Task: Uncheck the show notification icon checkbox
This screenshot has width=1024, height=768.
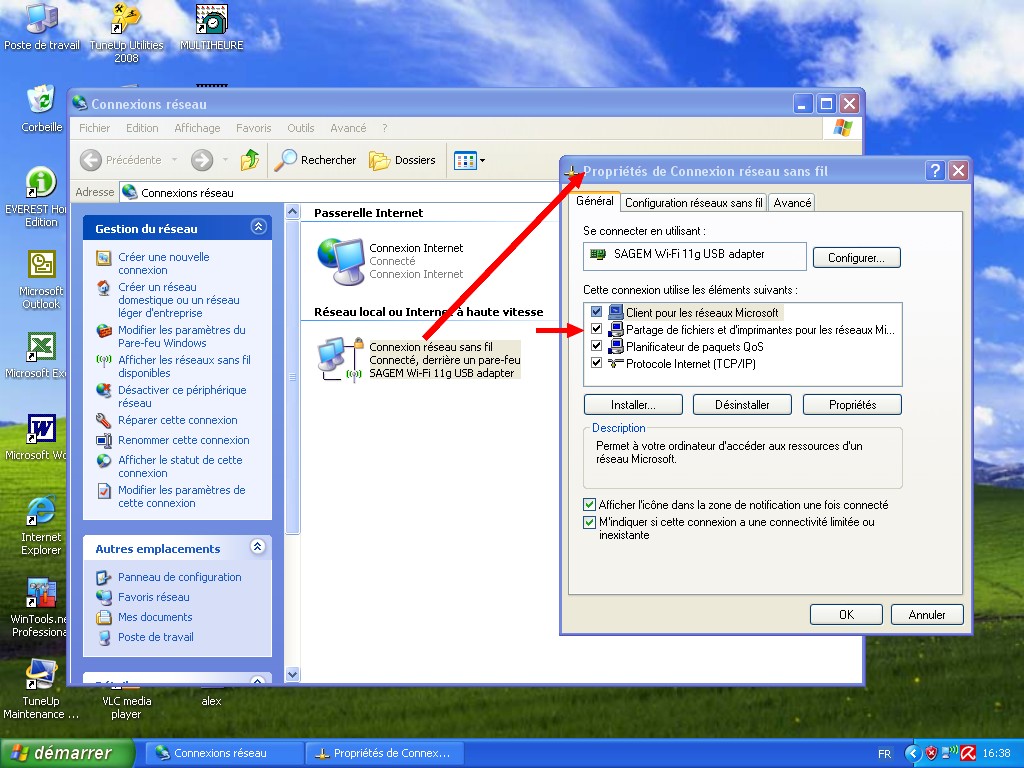Action: point(589,505)
